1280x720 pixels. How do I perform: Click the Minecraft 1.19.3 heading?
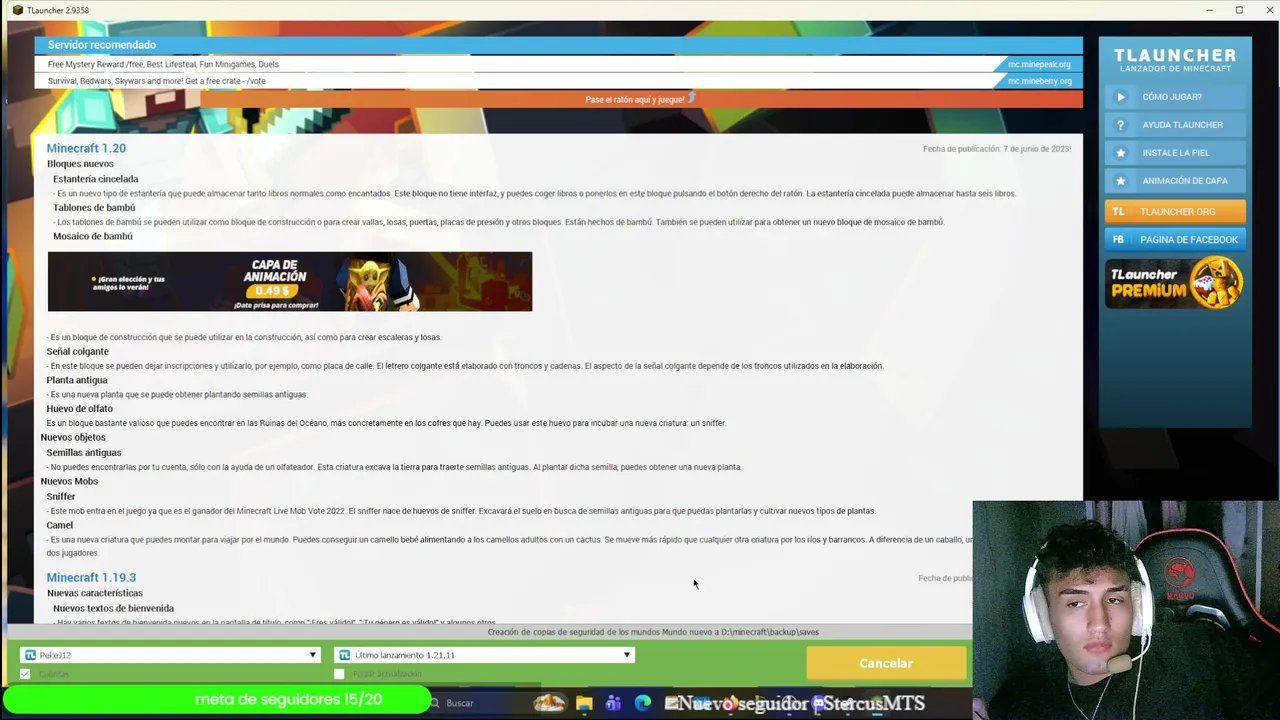coord(91,577)
